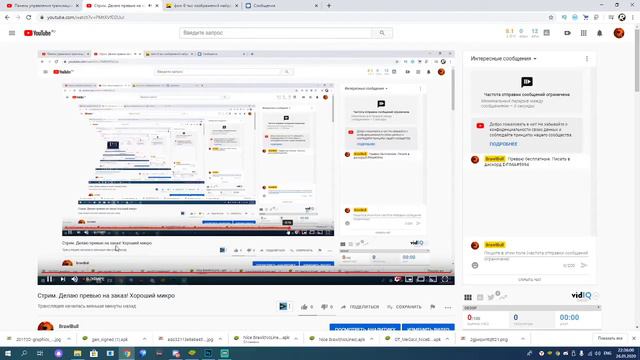This screenshot has width=640, height=360.
Task: Share the stream via ПОДЕЛИТЬСЯ
Action: point(360,307)
